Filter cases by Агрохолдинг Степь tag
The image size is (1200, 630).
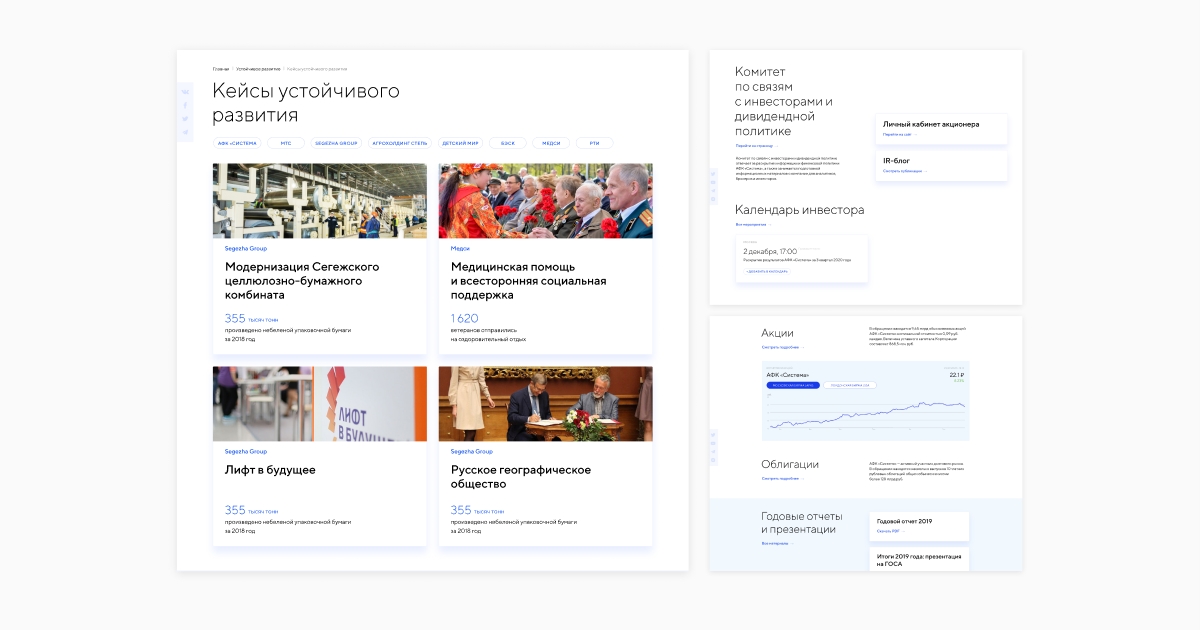(x=400, y=143)
